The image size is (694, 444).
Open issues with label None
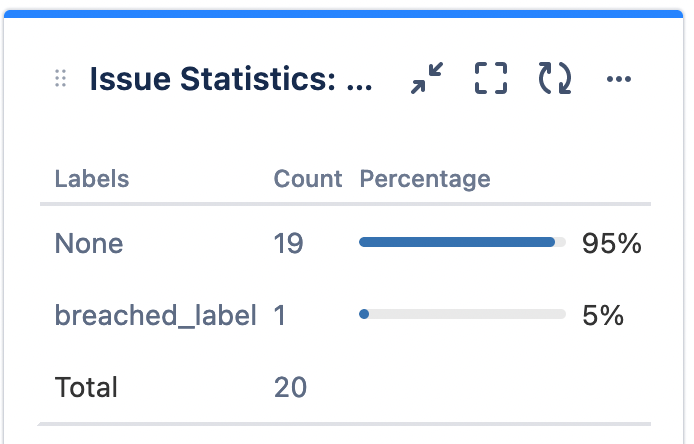88,243
